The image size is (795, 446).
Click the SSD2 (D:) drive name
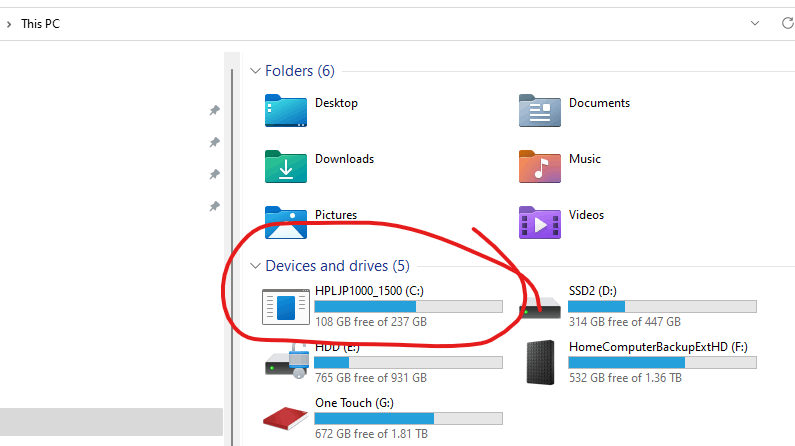click(x=593, y=291)
